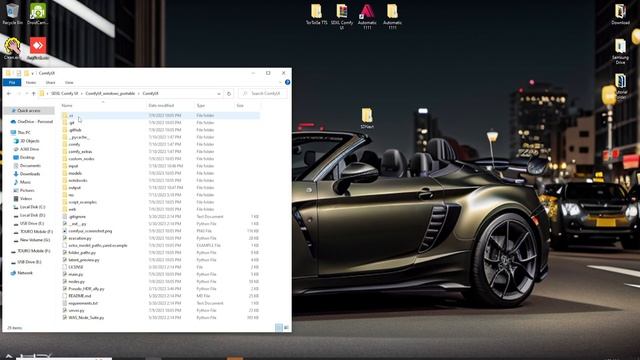The width and height of the screenshot is (640, 360).
Task: Select the notebooks folder row
Action: 160,180
